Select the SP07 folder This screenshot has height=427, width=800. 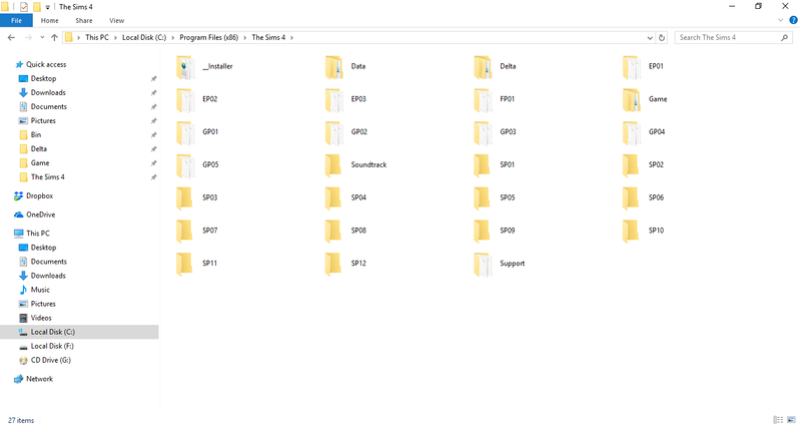197,231
